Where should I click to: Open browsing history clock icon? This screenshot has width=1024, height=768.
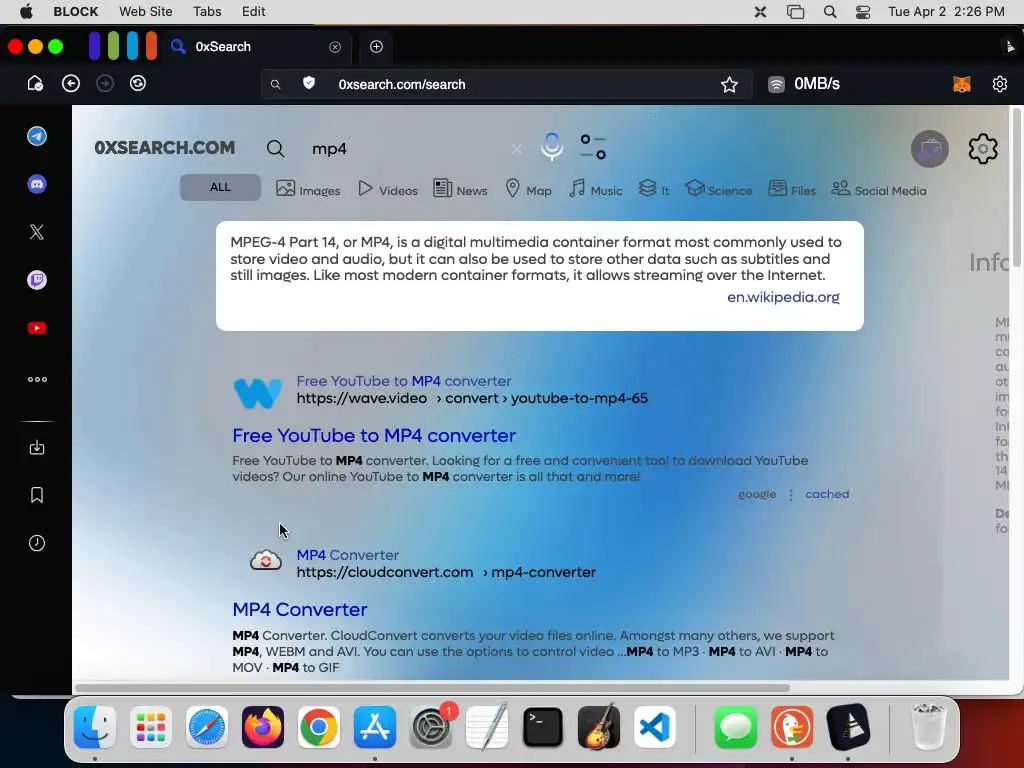click(x=37, y=543)
